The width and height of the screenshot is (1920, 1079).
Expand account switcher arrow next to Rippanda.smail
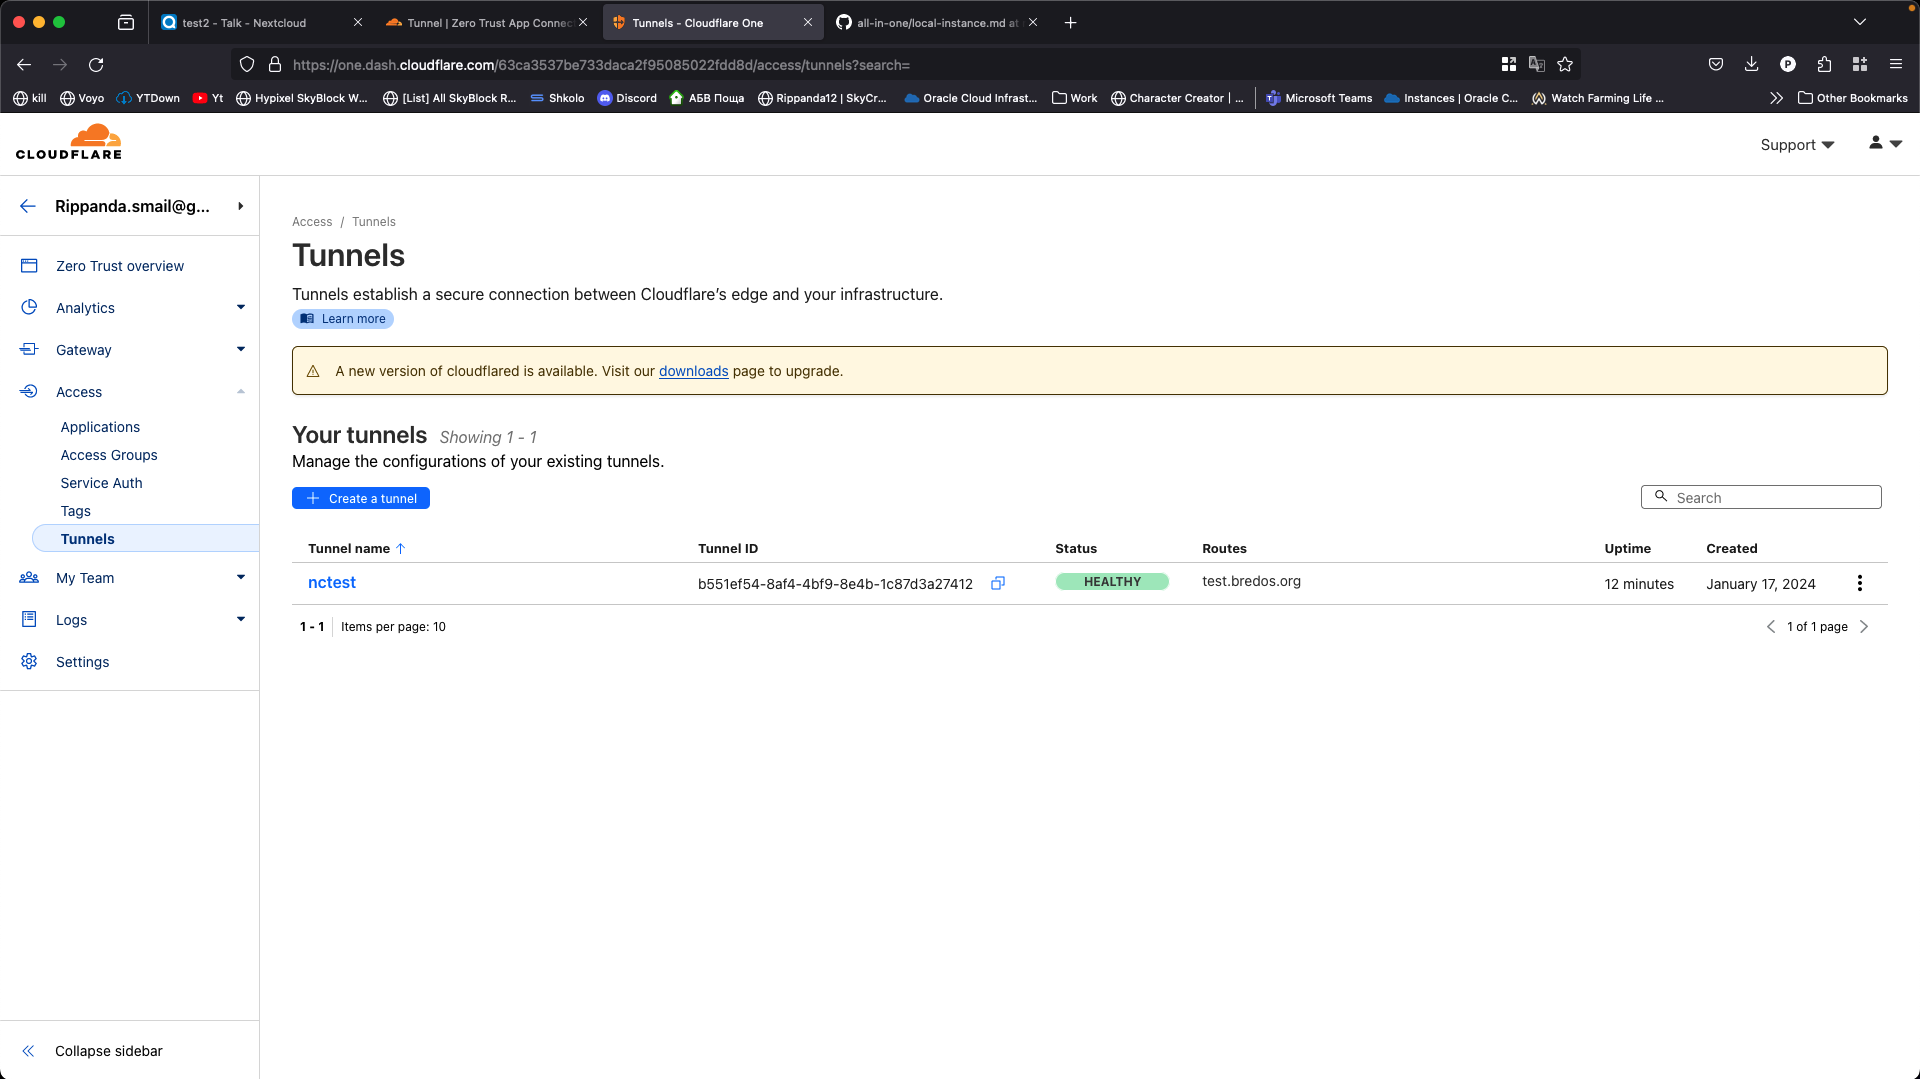[241, 206]
